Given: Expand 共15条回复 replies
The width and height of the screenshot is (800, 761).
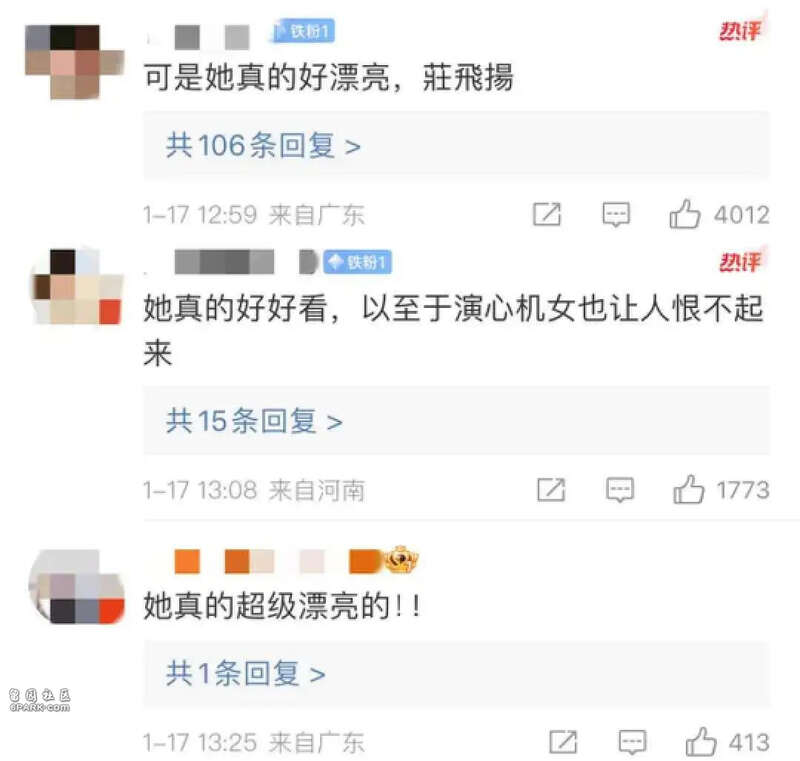Looking at the screenshot, I should (254, 421).
